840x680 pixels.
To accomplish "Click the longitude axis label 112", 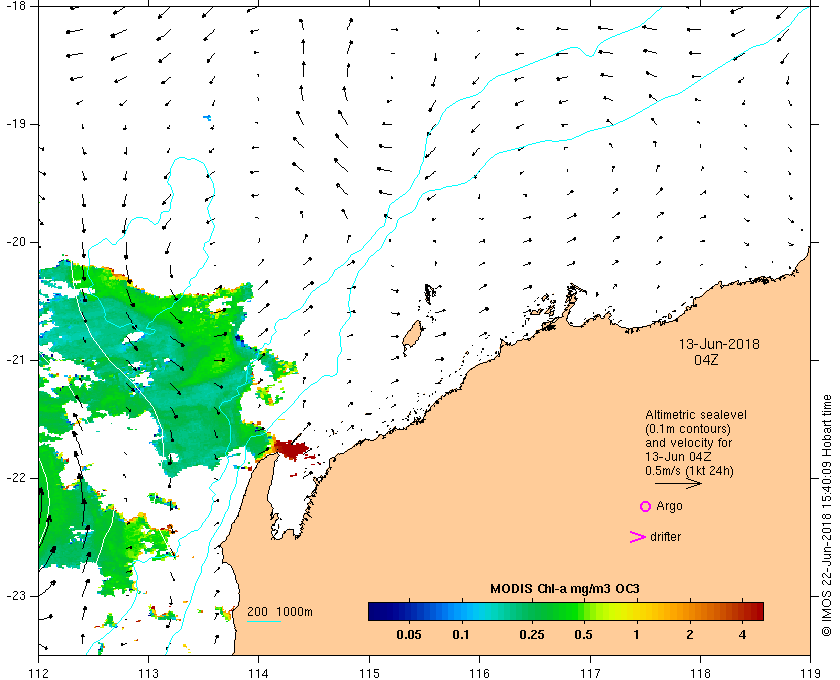I will pyautogui.click(x=39, y=673).
